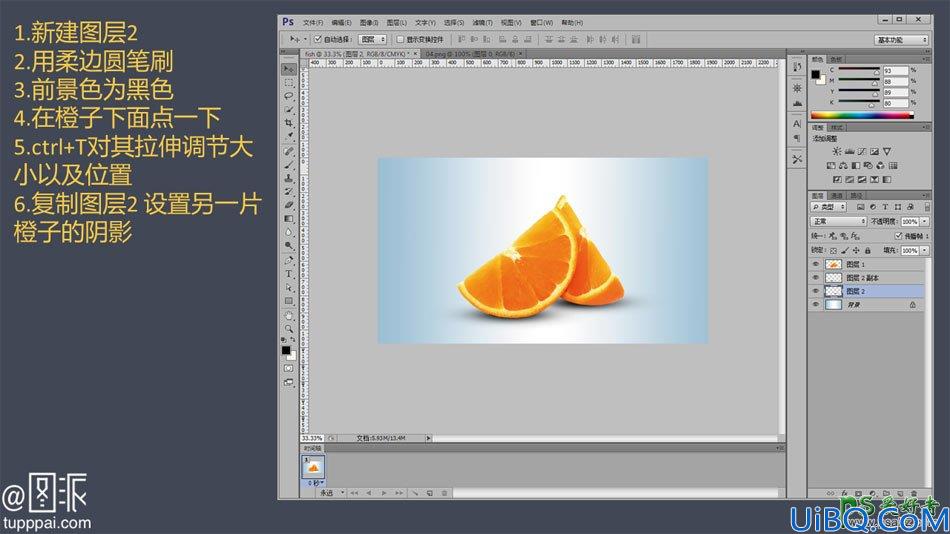Select the Eraser tool
This screenshot has width=950, height=534.
tap(289, 205)
